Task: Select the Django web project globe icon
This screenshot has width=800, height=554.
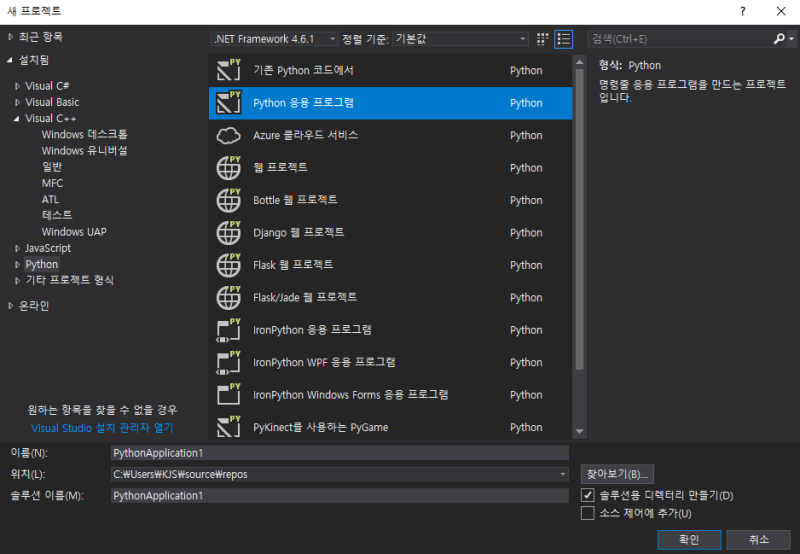Action: [229, 233]
